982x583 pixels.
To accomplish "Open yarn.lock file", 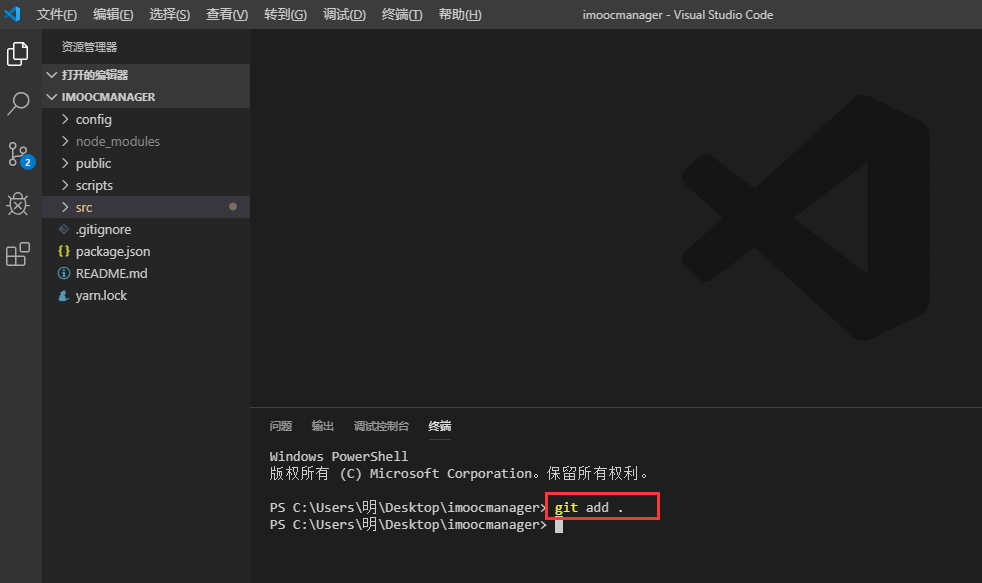I will [x=101, y=295].
